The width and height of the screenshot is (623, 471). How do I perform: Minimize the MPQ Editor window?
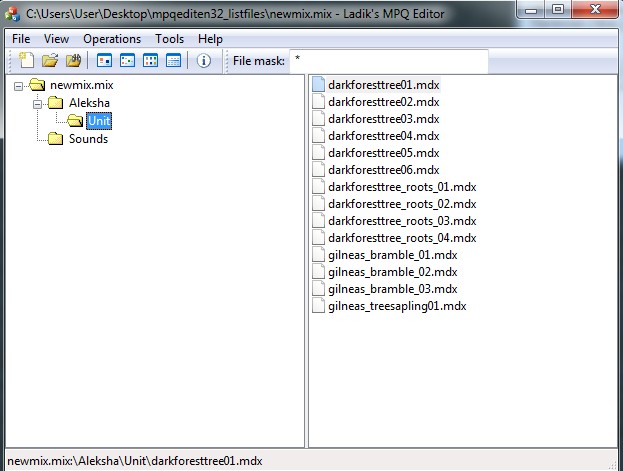tap(531, 10)
